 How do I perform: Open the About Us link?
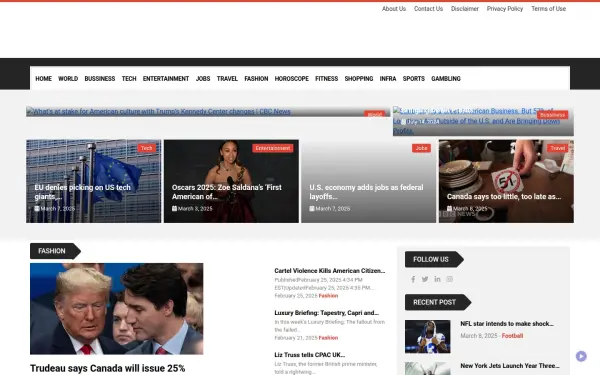coord(394,8)
